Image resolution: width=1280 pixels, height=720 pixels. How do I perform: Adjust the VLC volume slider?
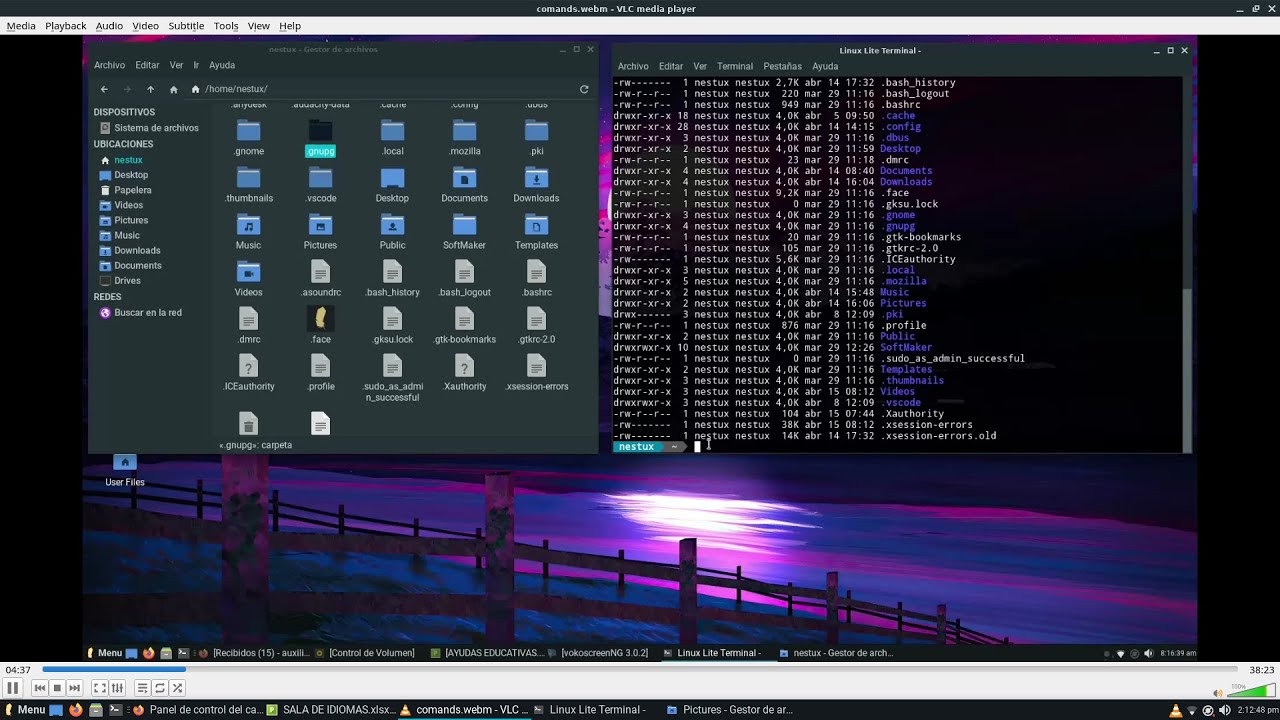click(x=1252, y=690)
